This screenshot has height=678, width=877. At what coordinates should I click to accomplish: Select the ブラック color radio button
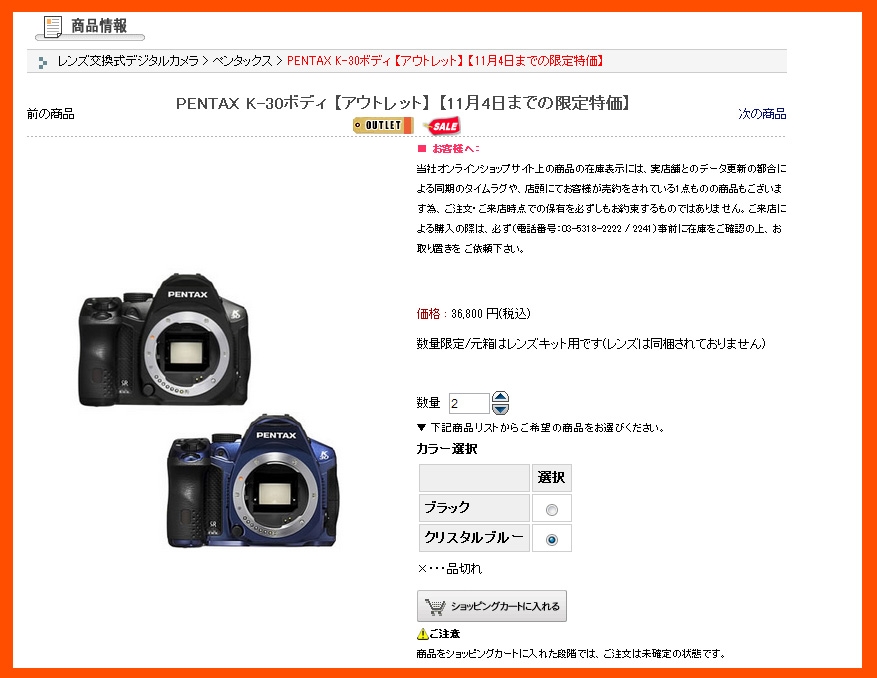pyautogui.click(x=551, y=510)
